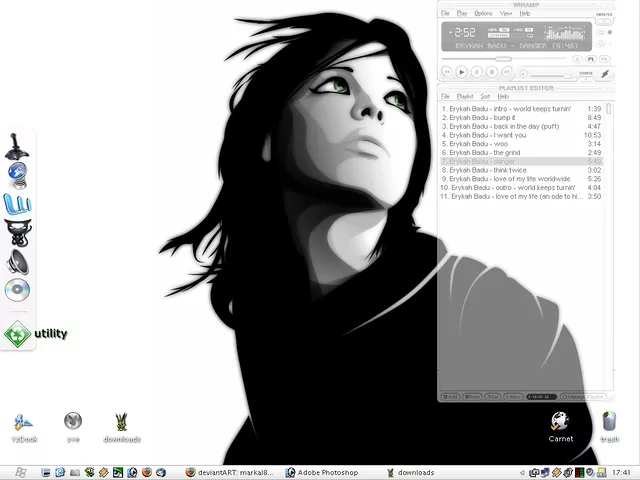The width and height of the screenshot is (640, 480).
Task: Launch the CD disc icon in the dock
Action: pyautogui.click(x=17, y=291)
